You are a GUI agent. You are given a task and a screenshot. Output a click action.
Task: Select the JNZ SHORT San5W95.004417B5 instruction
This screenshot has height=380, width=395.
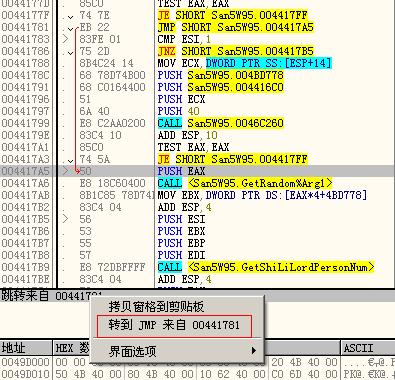pos(235,51)
